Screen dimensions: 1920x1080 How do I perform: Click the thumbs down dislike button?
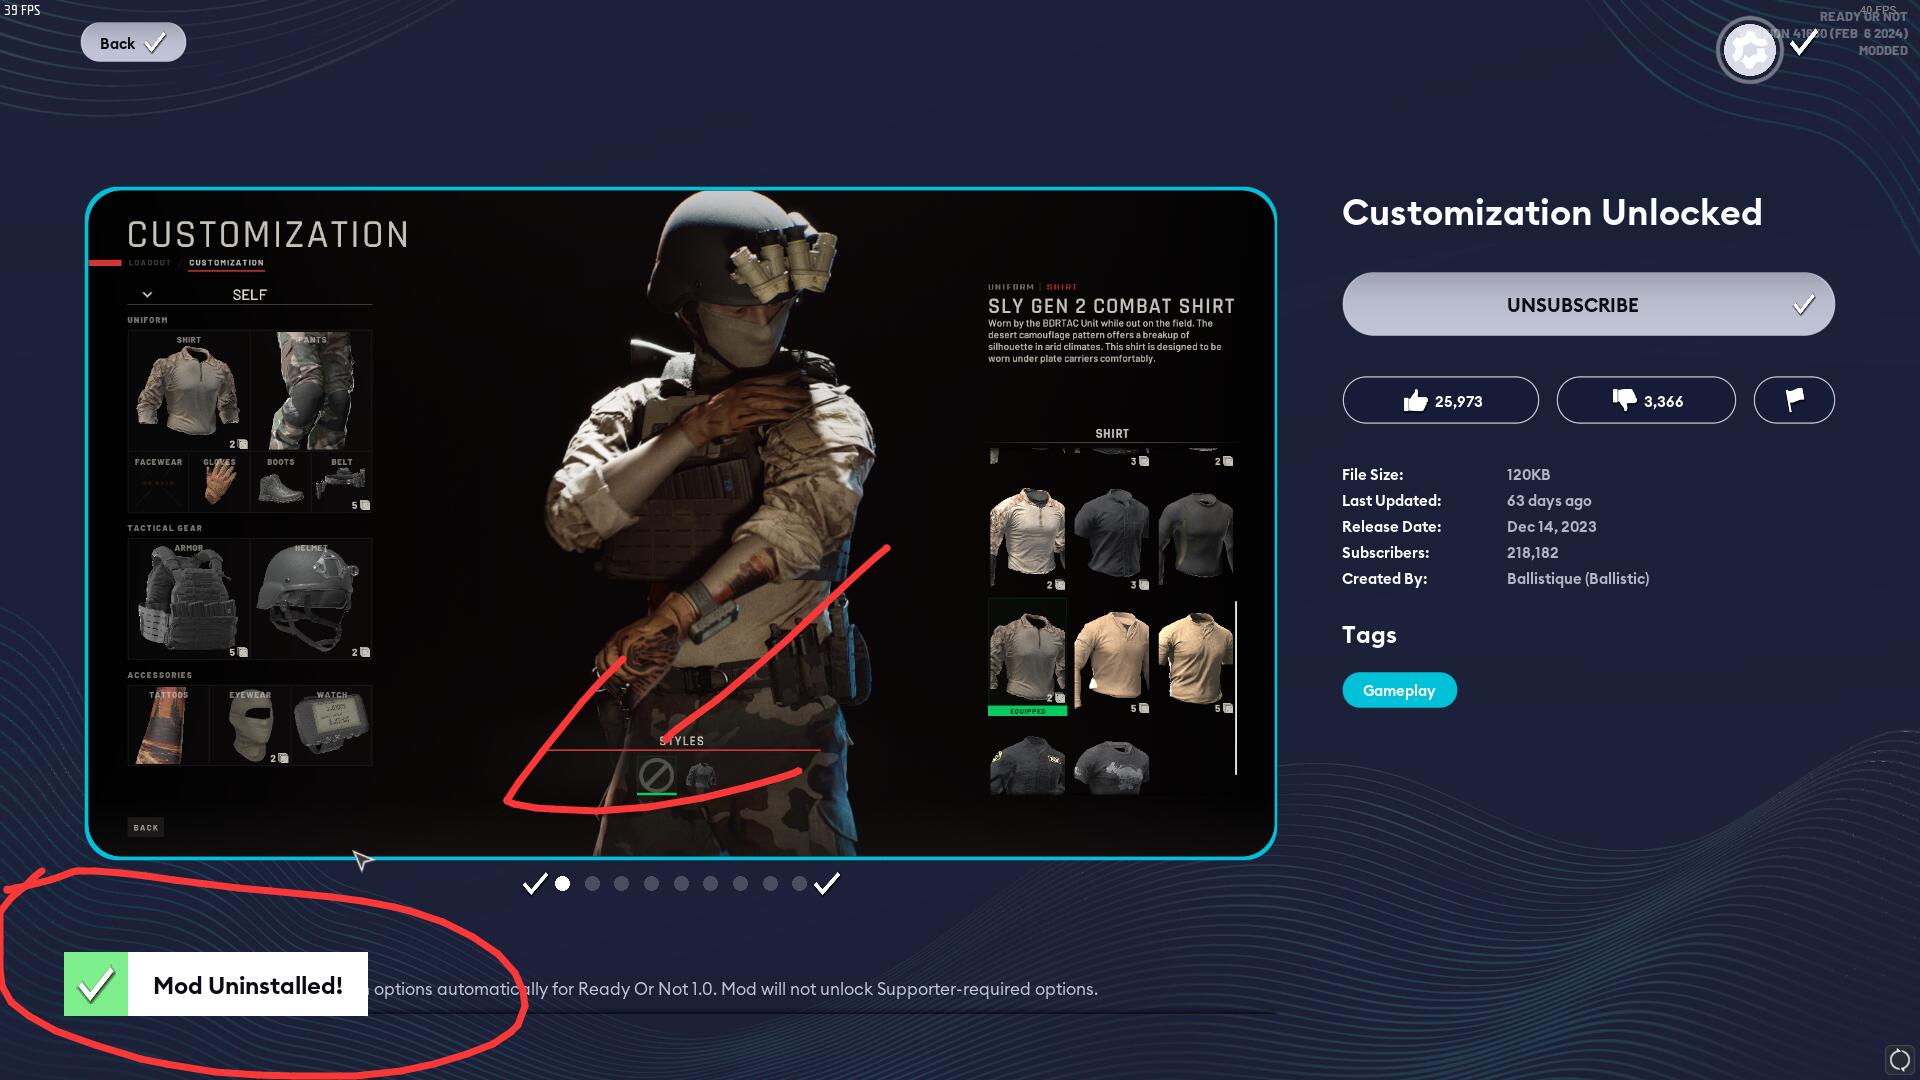[x=1646, y=400]
